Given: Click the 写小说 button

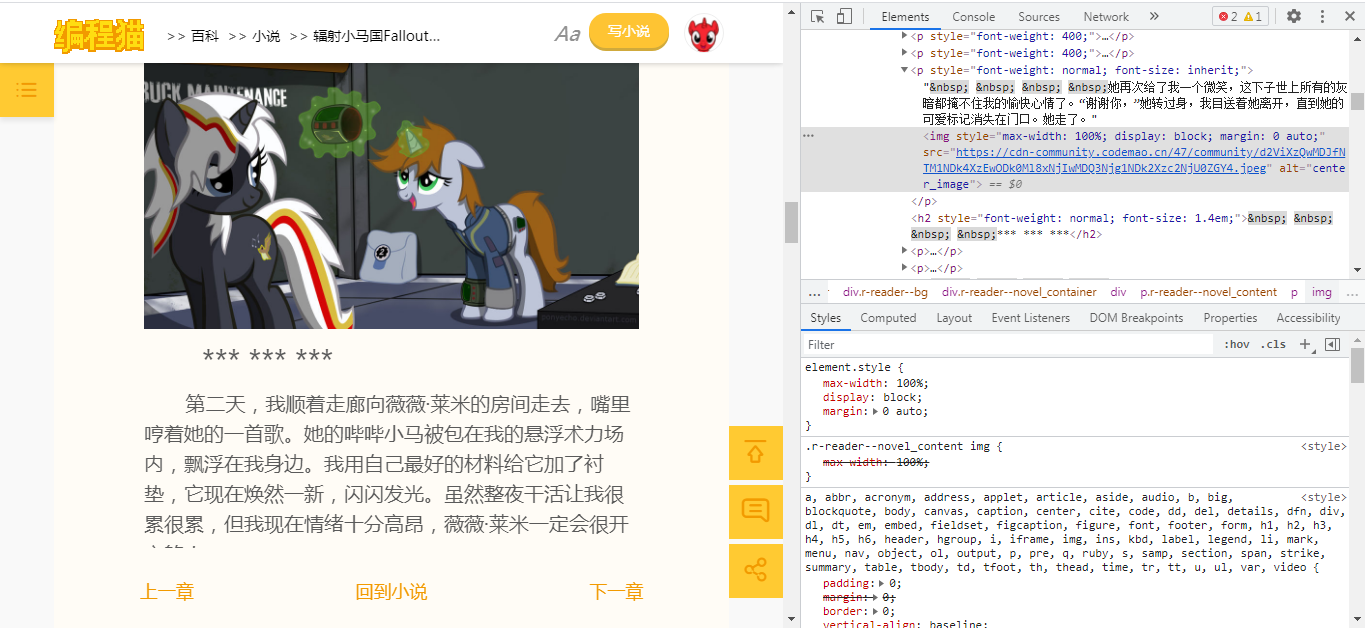Looking at the screenshot, I should [629, 32].
